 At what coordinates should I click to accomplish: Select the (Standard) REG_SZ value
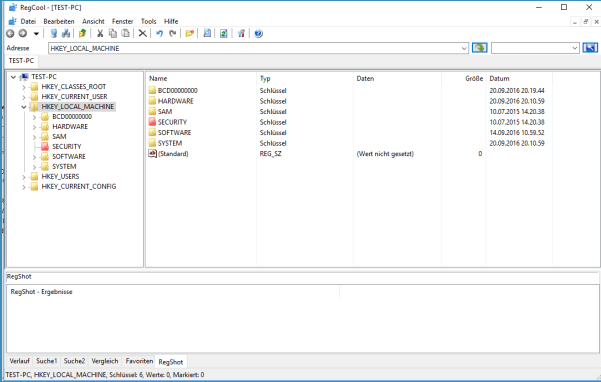point(173,154)
